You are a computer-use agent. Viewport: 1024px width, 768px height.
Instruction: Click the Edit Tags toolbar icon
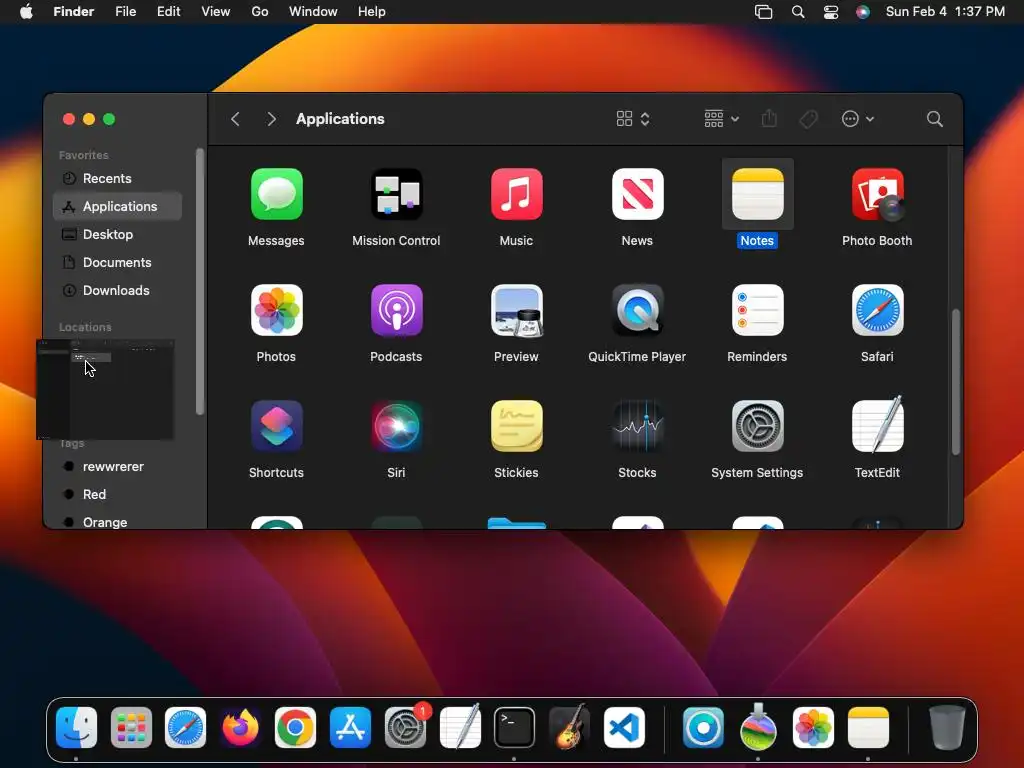808,119
